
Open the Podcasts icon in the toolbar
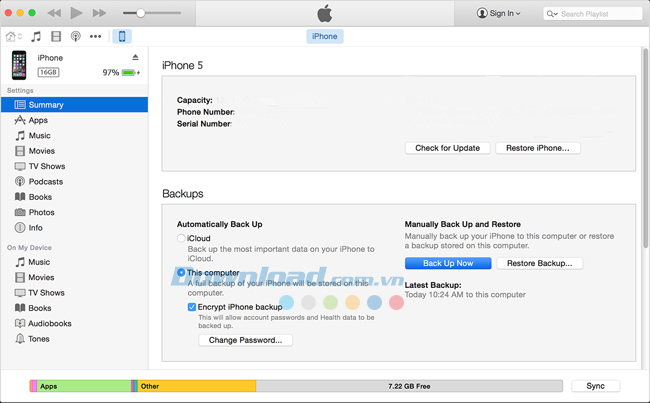(75, 36)
